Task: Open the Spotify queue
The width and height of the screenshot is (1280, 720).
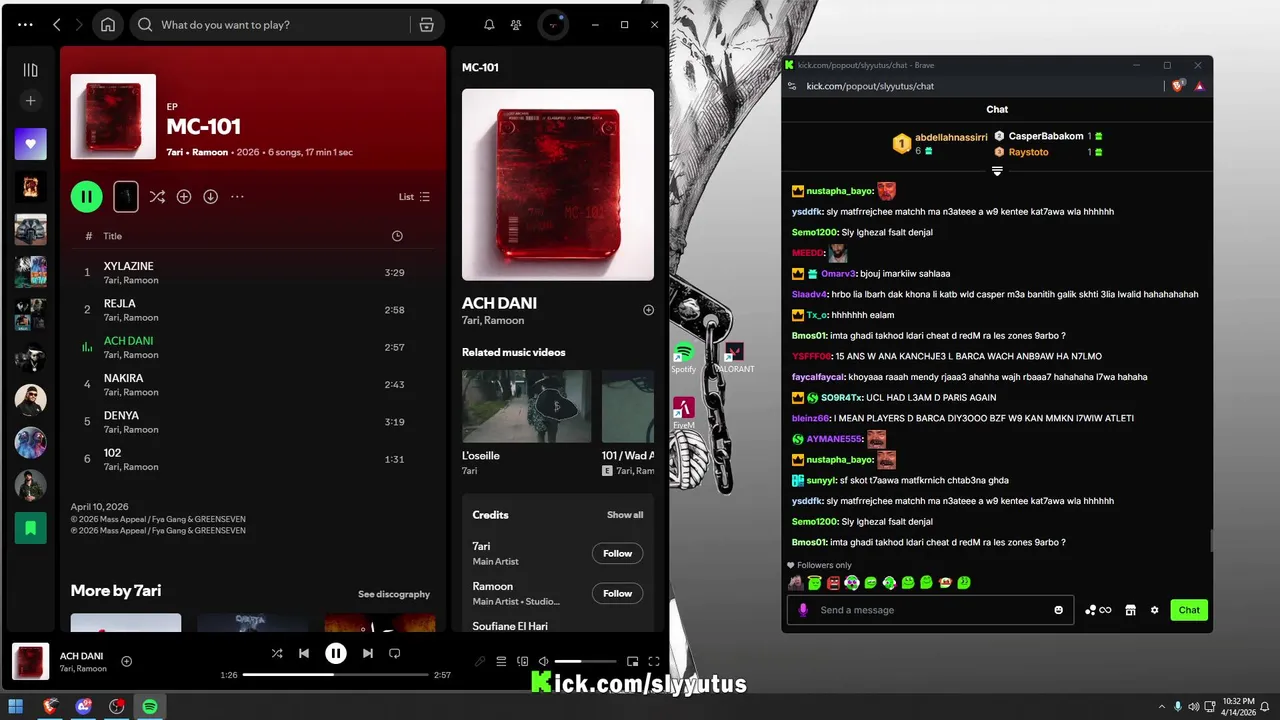Action: [501, 661]
